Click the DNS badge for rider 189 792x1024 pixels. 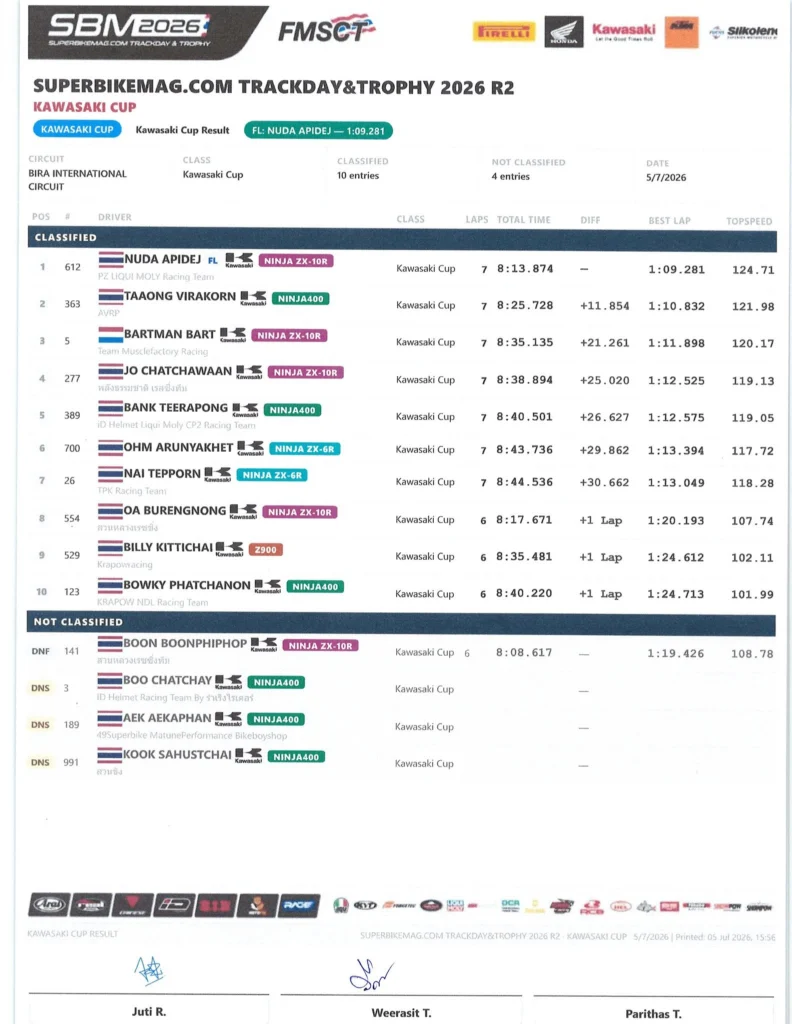40,725
